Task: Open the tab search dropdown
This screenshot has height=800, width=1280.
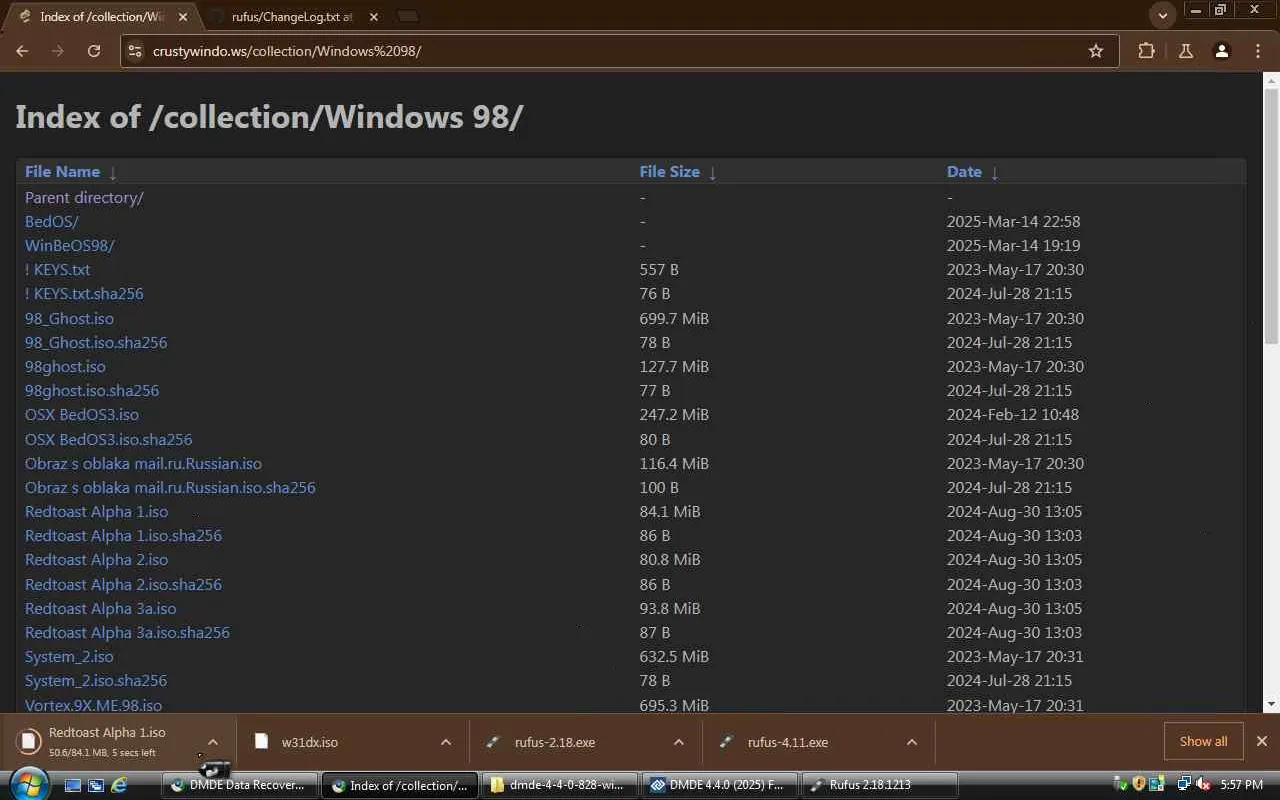Action: (x=1162, y=15)
